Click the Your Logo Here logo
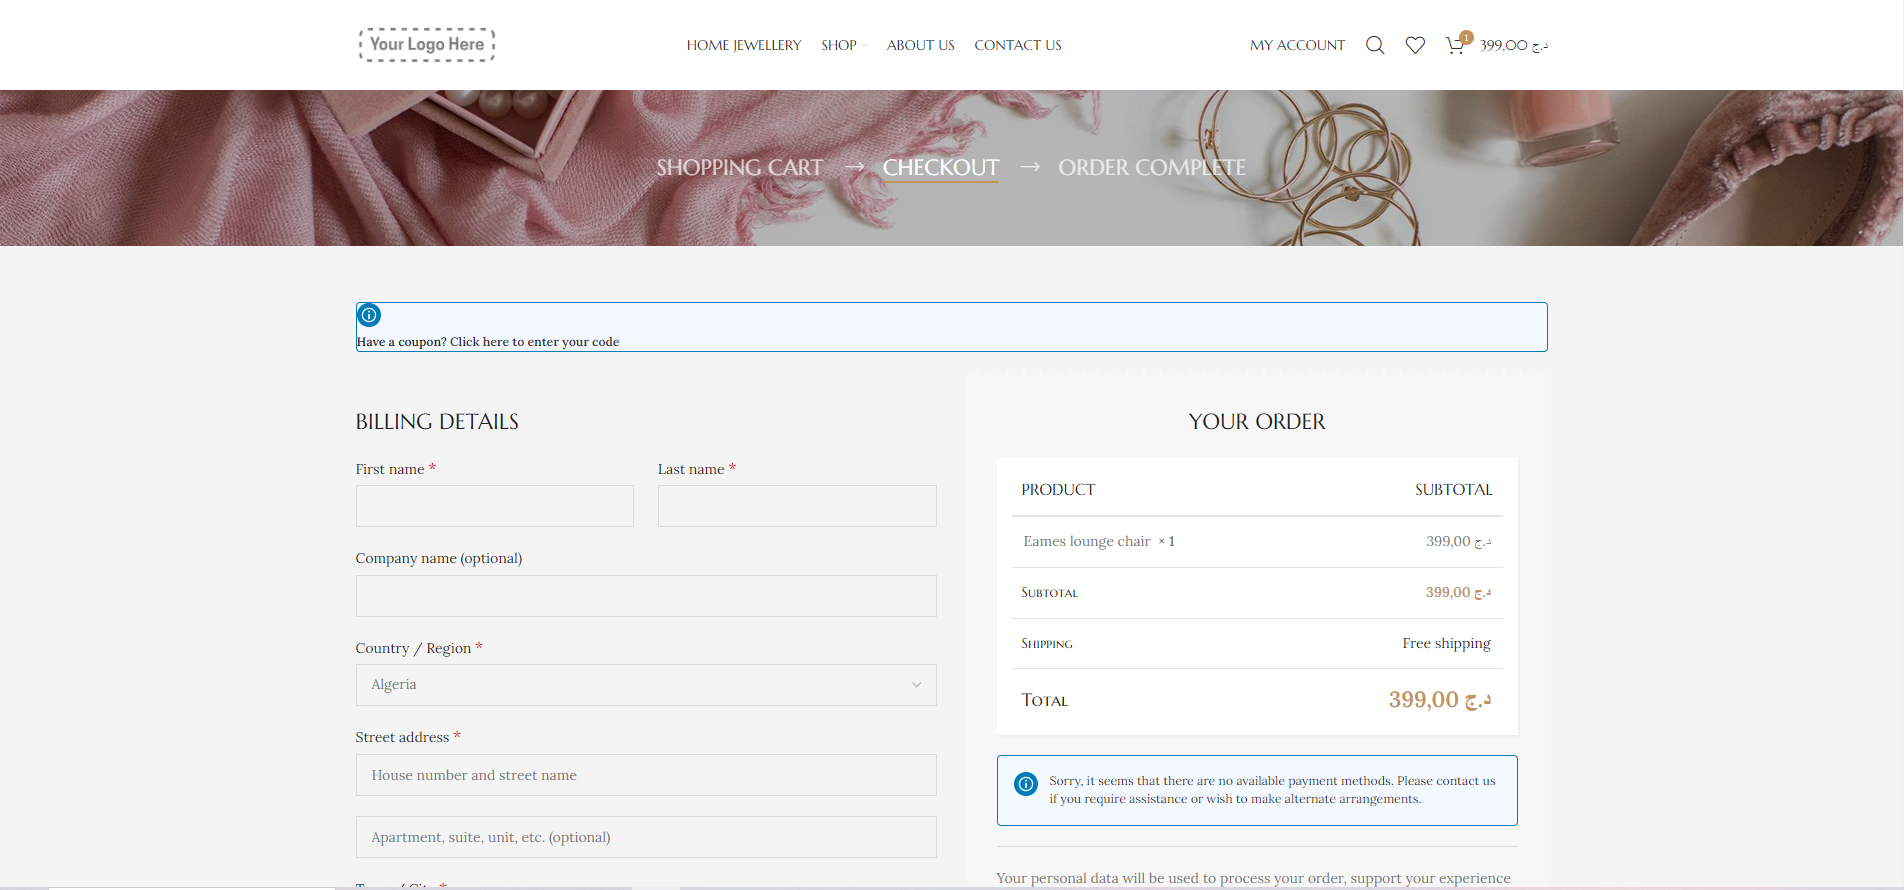 427,45
